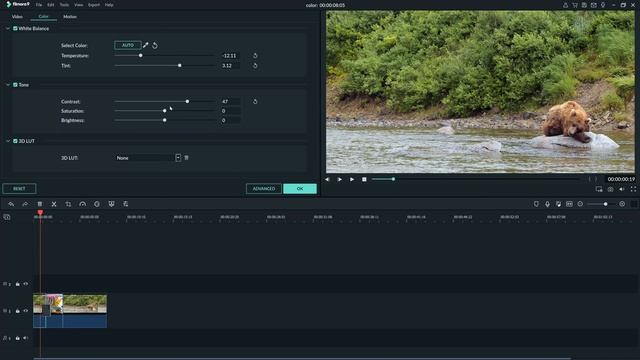Image resolution: width=640 pixels, height=360 pixels.
Task: Open the View menu
Action: coord(78,5)
